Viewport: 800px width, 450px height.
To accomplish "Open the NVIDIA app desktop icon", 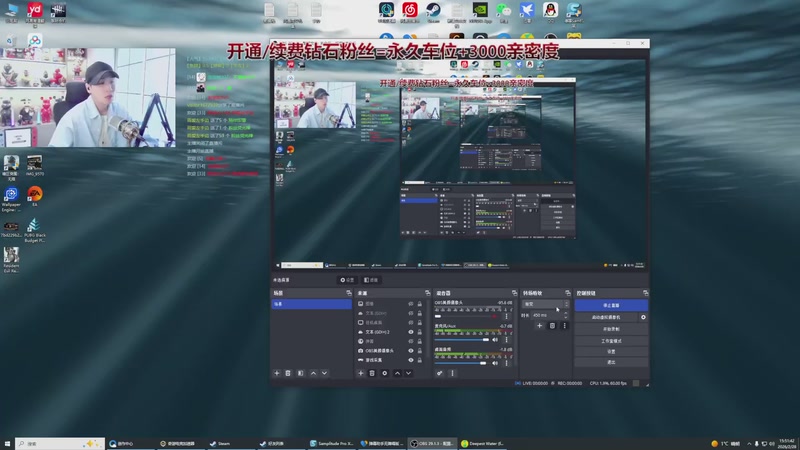I will coord(480,12).
